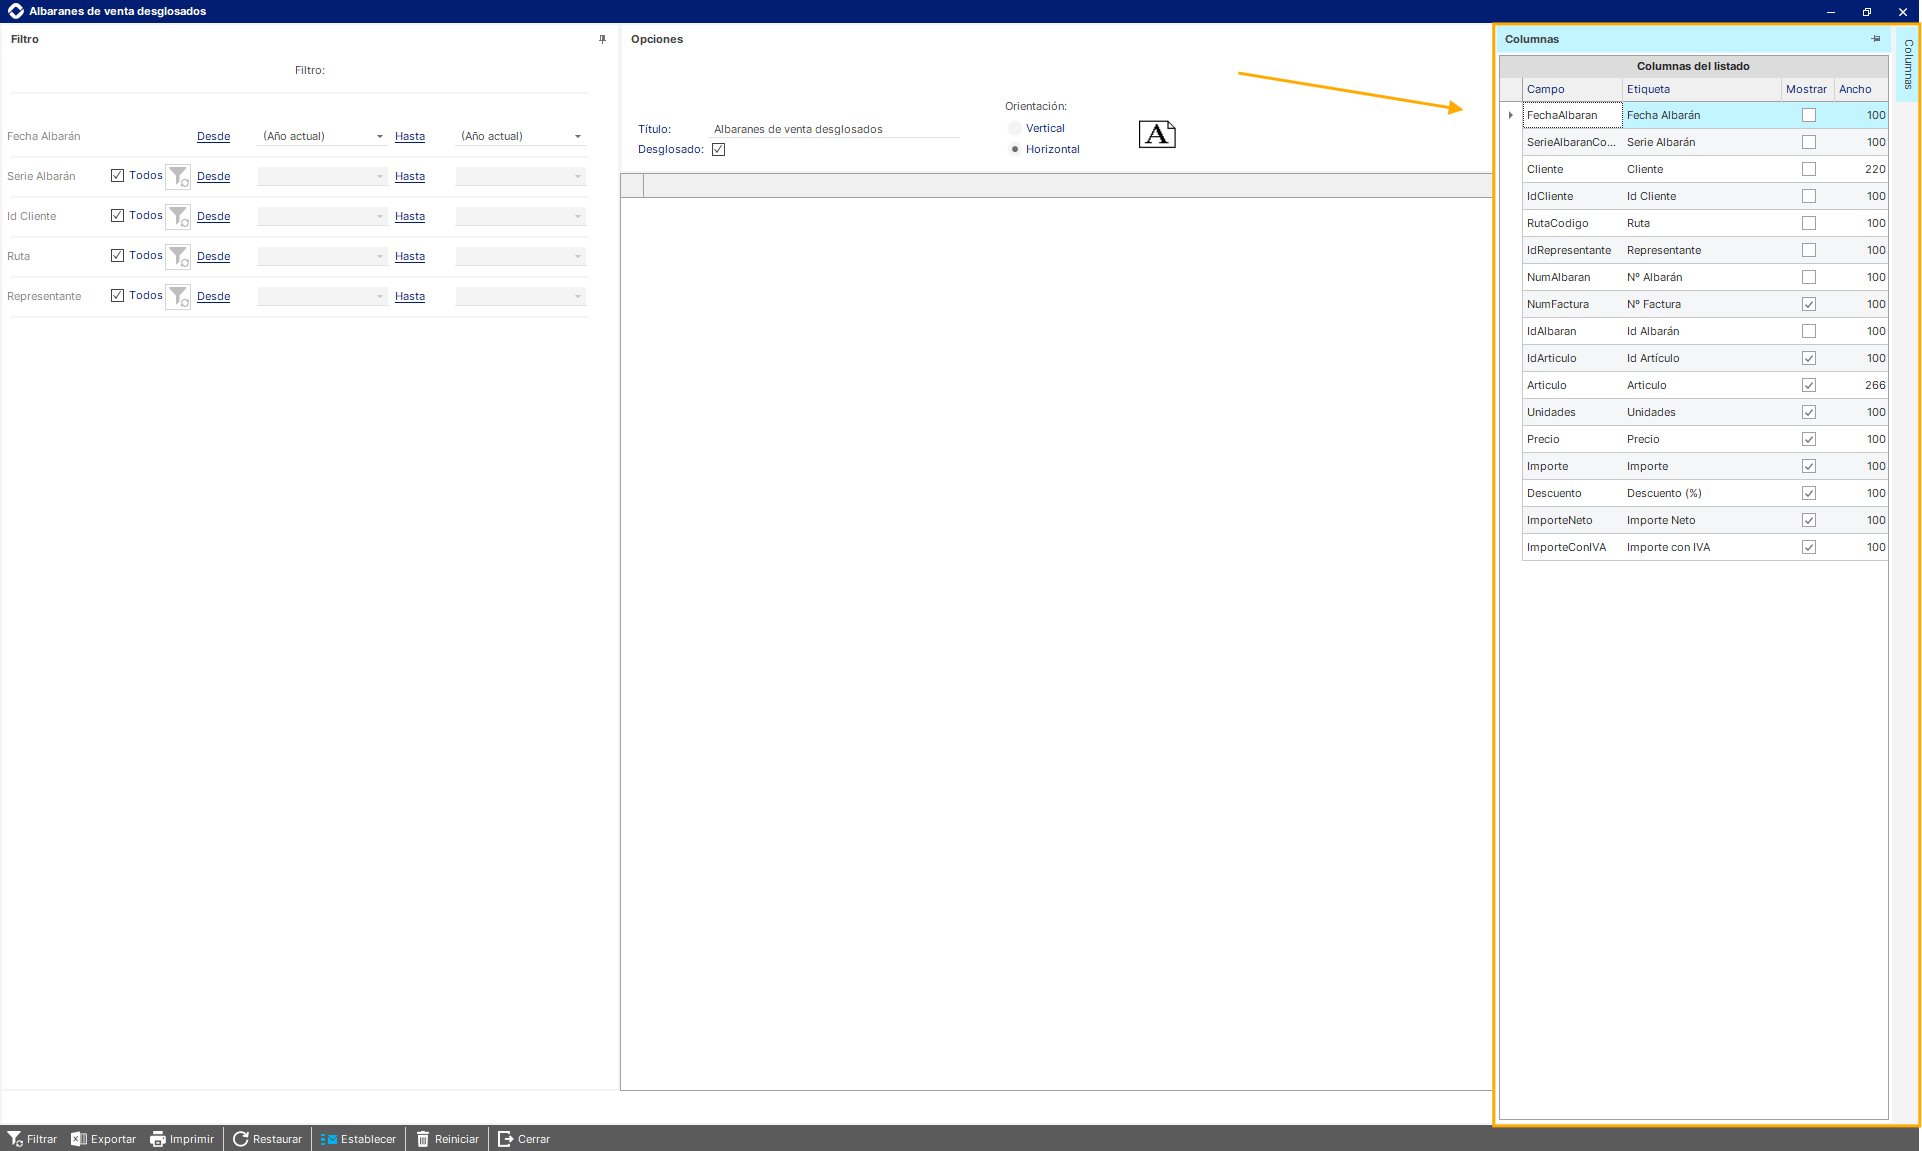Select the Vertical orientation radio button
The width and height of the screenshot is (1922, 1151).
[x=1015, y=128]
